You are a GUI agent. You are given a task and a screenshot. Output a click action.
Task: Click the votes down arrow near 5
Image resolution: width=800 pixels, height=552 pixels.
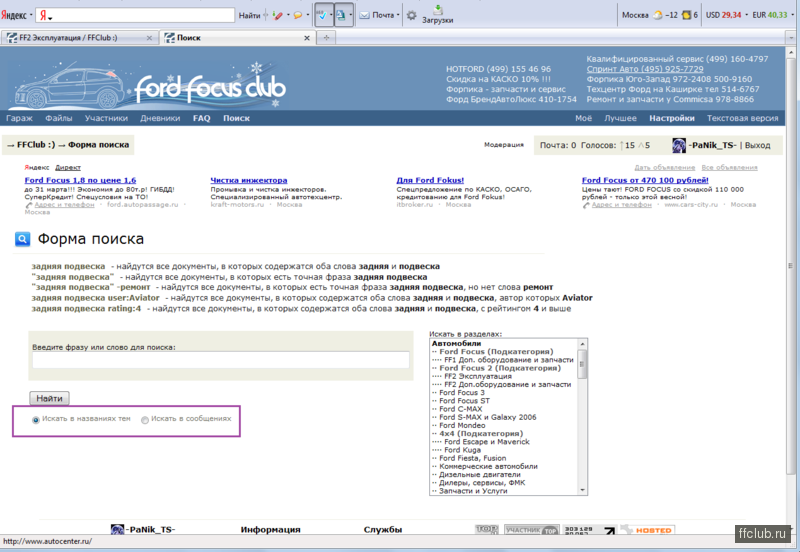tap(641, 145)
